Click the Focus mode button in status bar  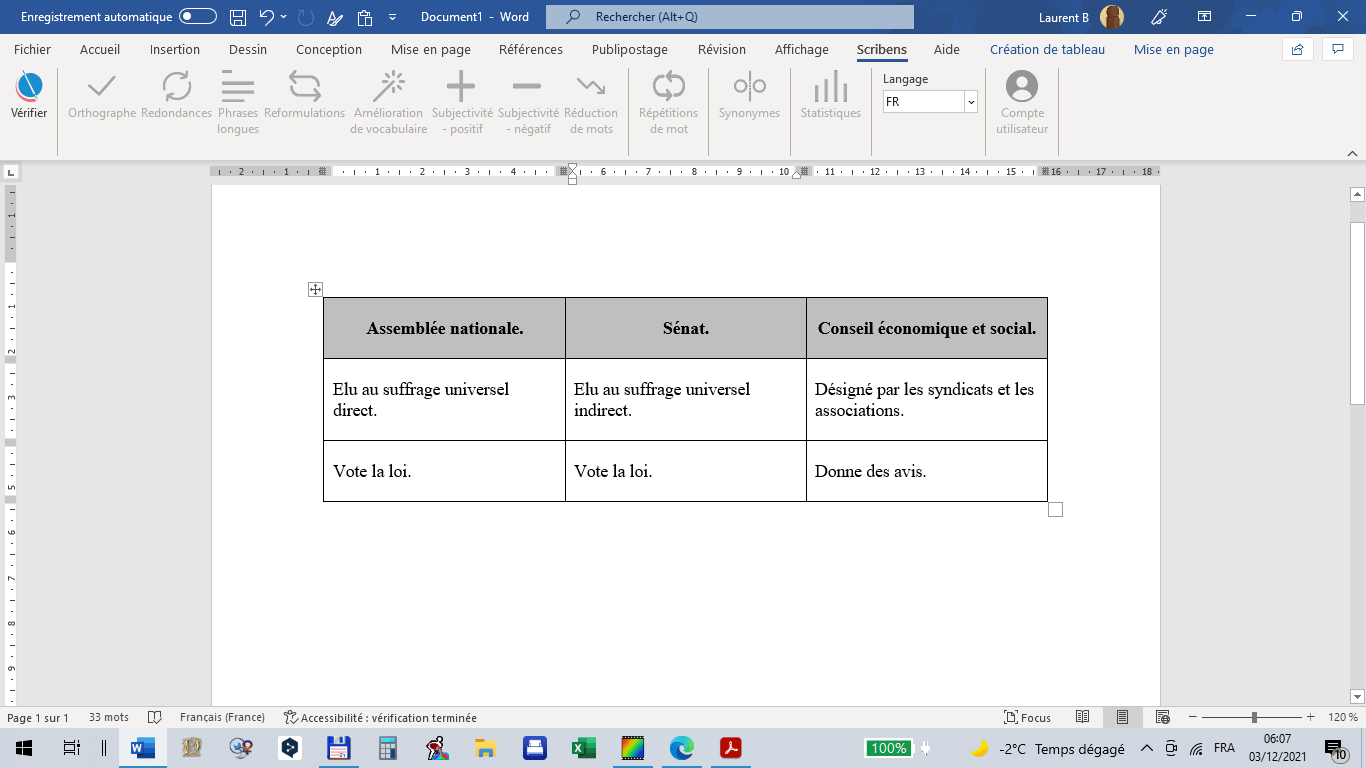click(1028, 718)
